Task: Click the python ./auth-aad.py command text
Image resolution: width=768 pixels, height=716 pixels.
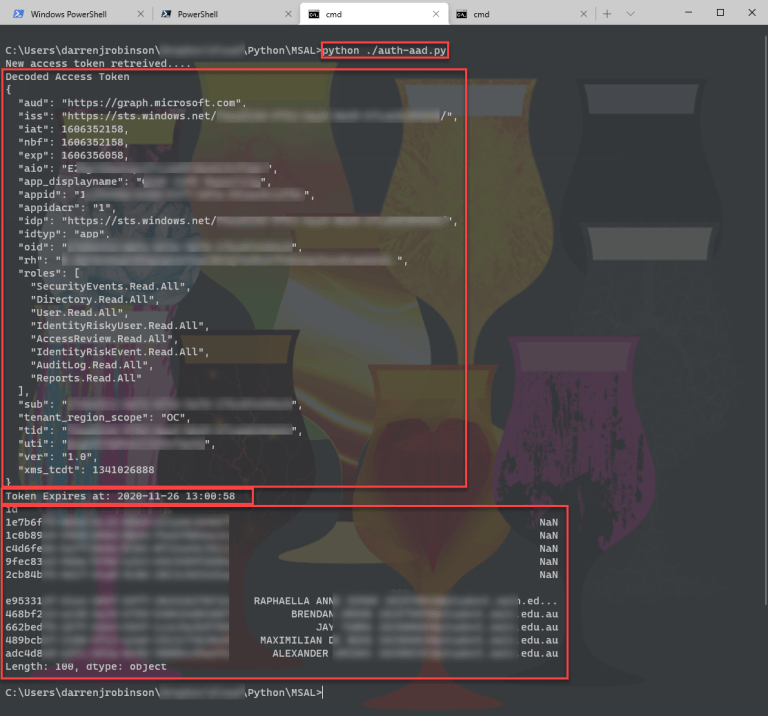Action: 384,50
